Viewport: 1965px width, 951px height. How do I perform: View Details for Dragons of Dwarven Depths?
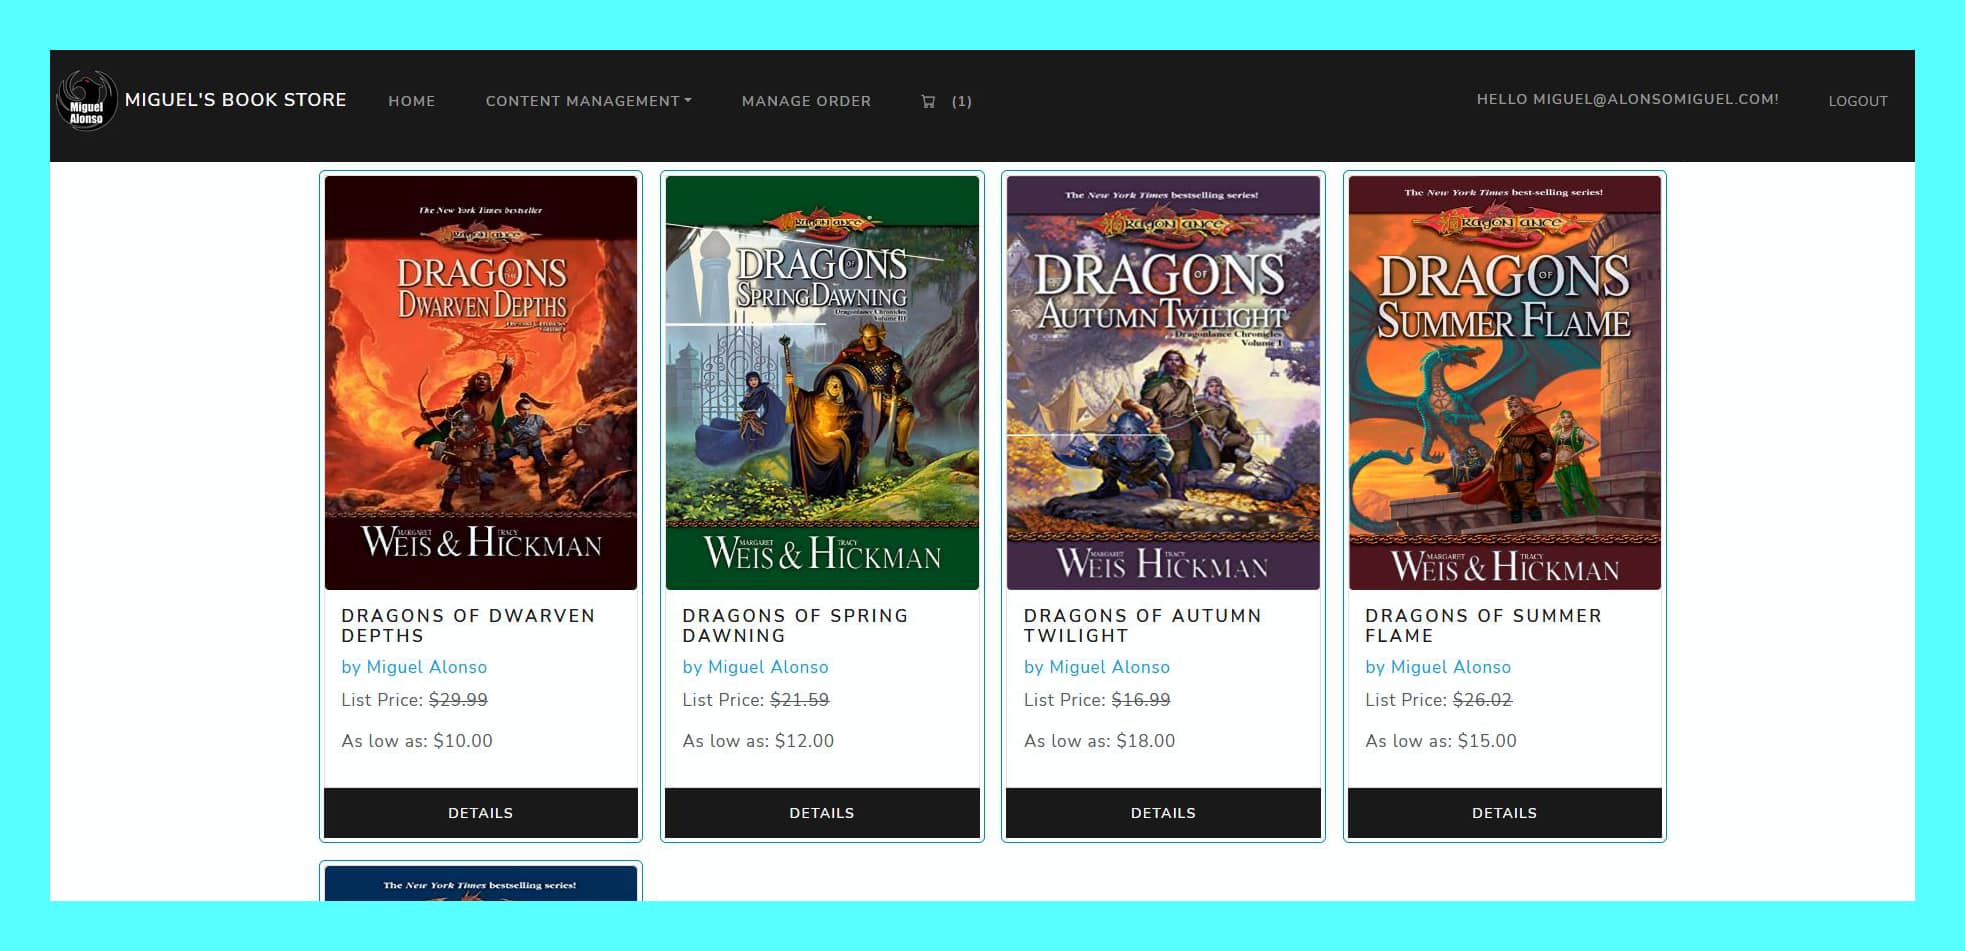[x=481, y=813]
